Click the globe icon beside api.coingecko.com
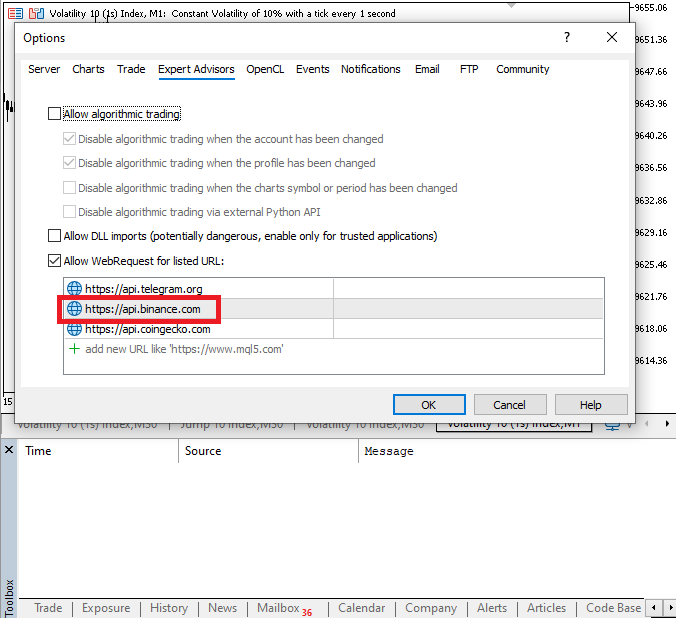The width and height of the screenshot is (676, 618). pyautogui.click(x=74, y=329)
